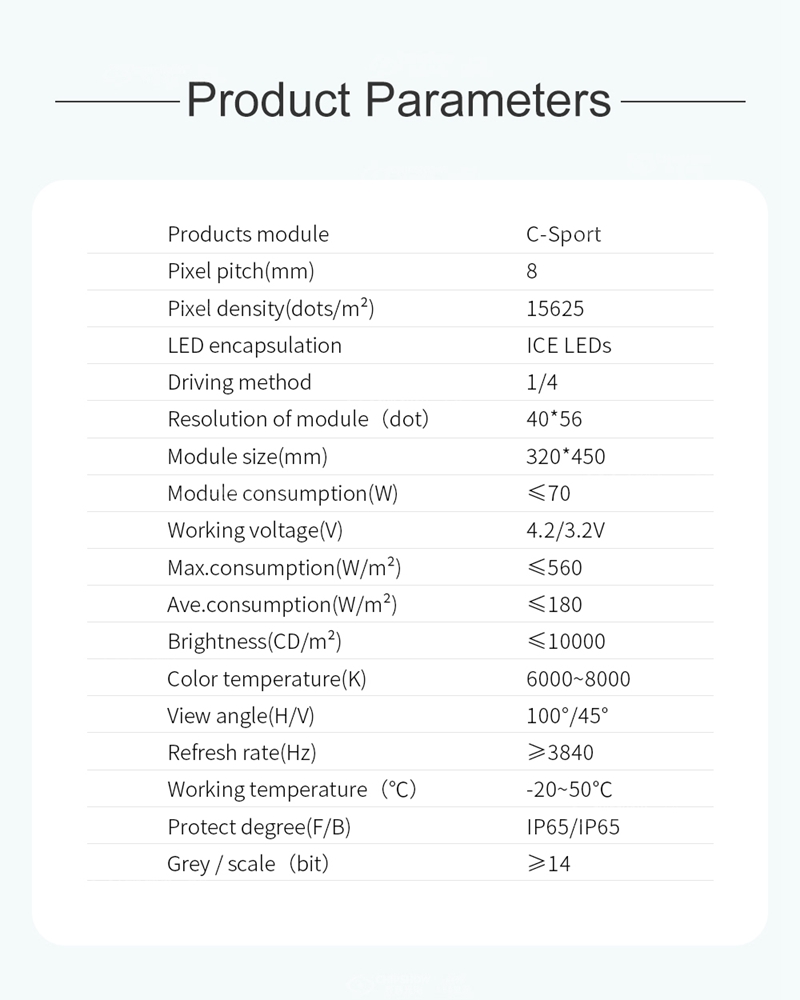Click the Working voltage(V) label
Screen dimensions: 800x1000
[255, 530]
